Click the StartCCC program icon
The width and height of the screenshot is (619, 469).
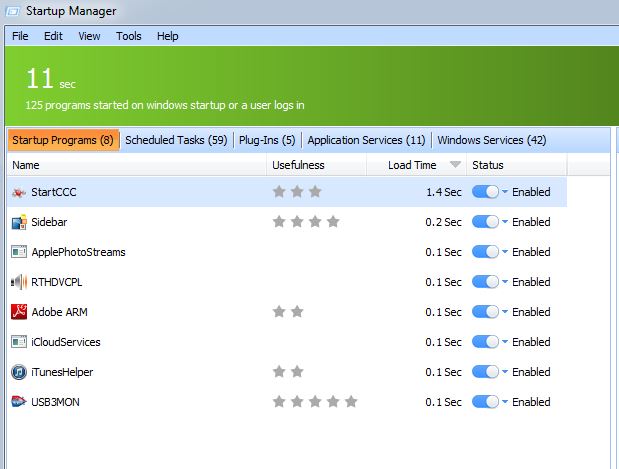(x=19, y=192)
